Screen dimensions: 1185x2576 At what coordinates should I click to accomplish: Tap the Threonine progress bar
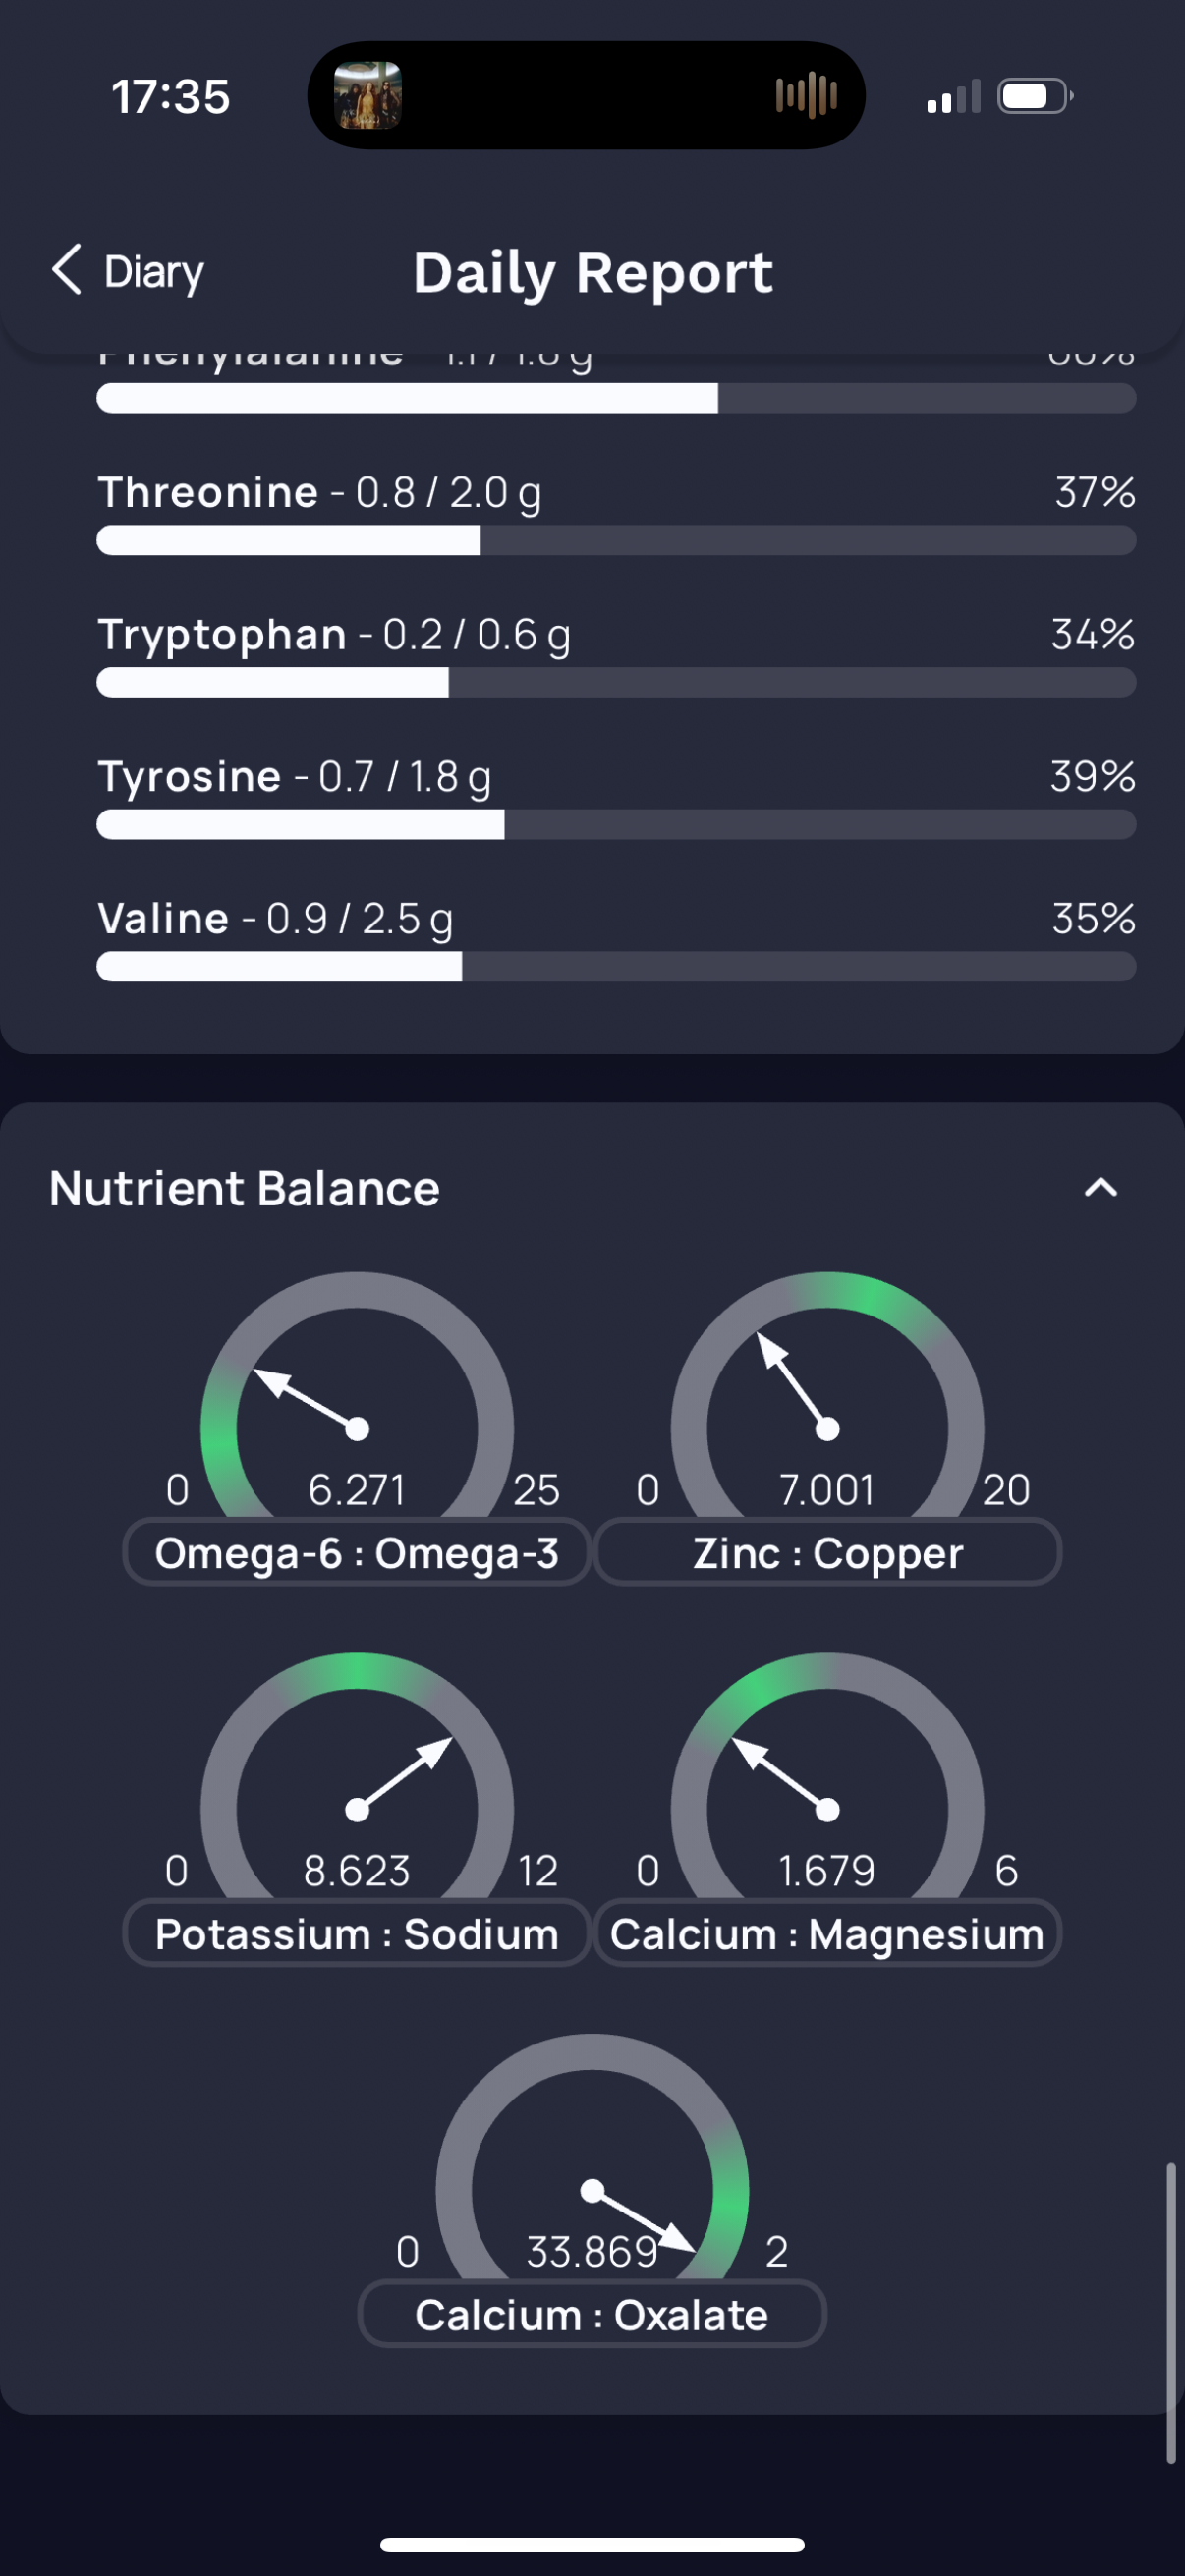point(616,541)
